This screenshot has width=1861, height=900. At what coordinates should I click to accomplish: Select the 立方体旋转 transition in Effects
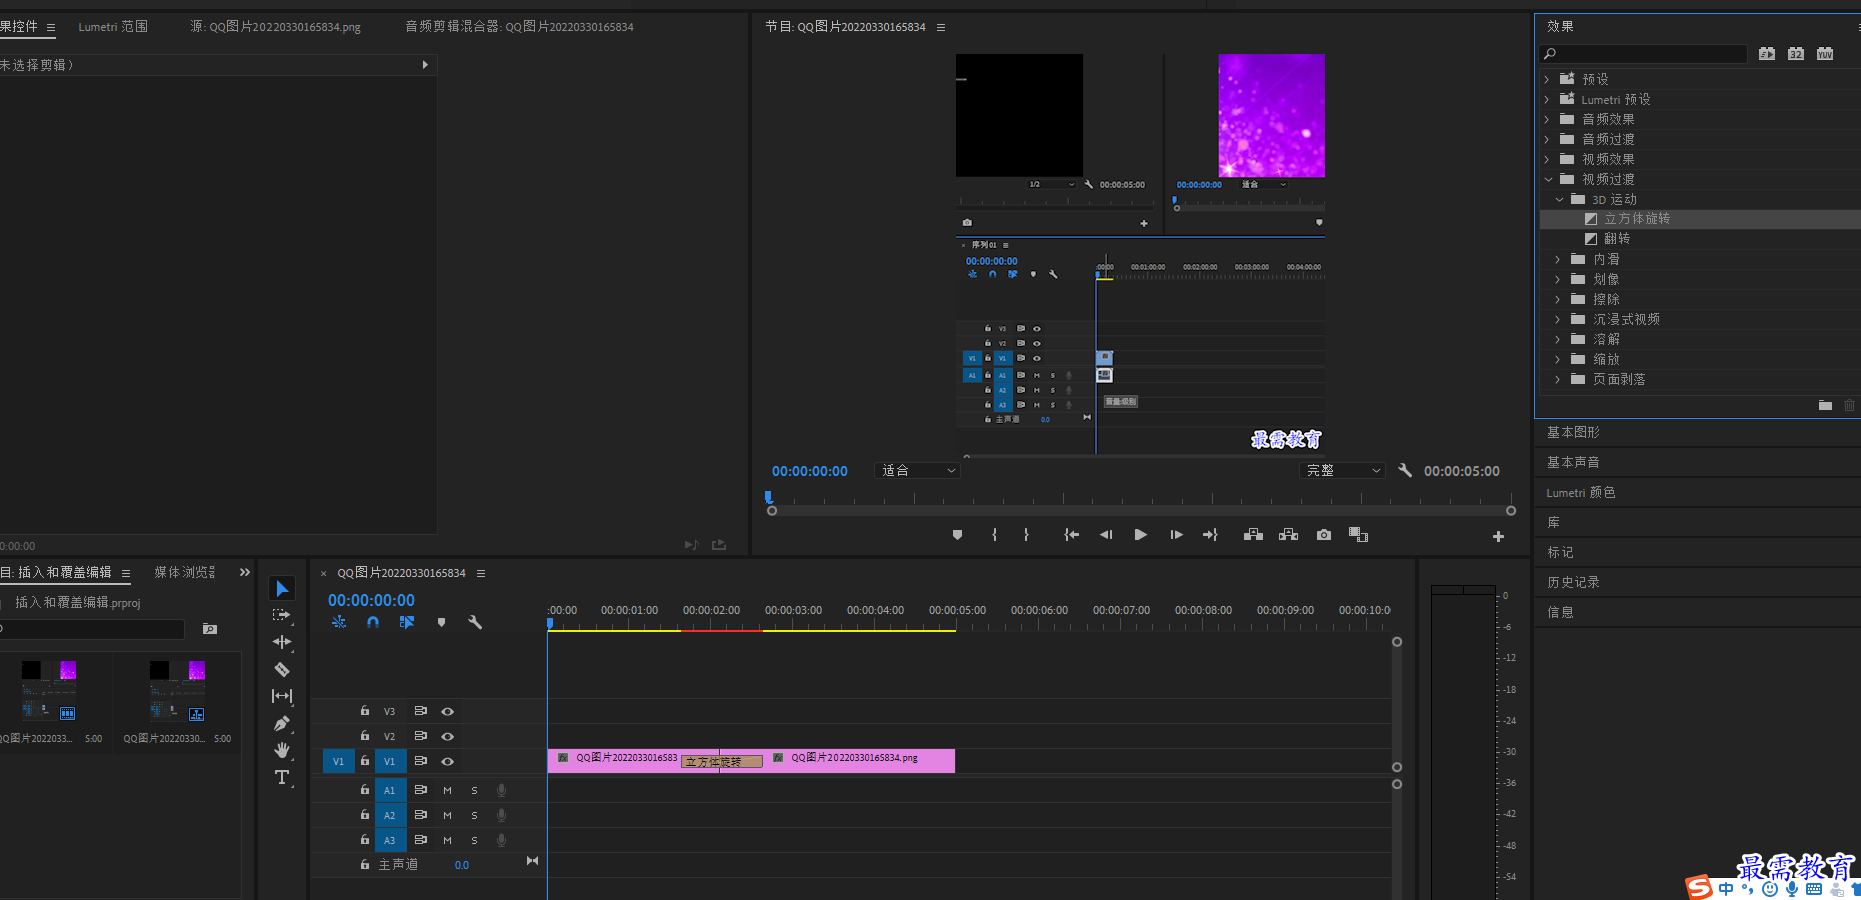click(x=1637, y=219)
